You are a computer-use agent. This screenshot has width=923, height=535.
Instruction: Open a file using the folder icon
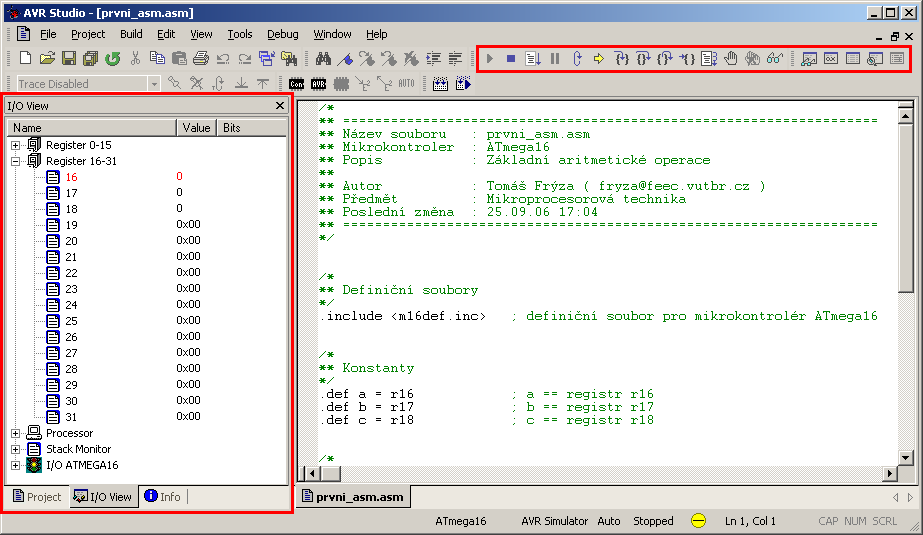click(47, 58)
